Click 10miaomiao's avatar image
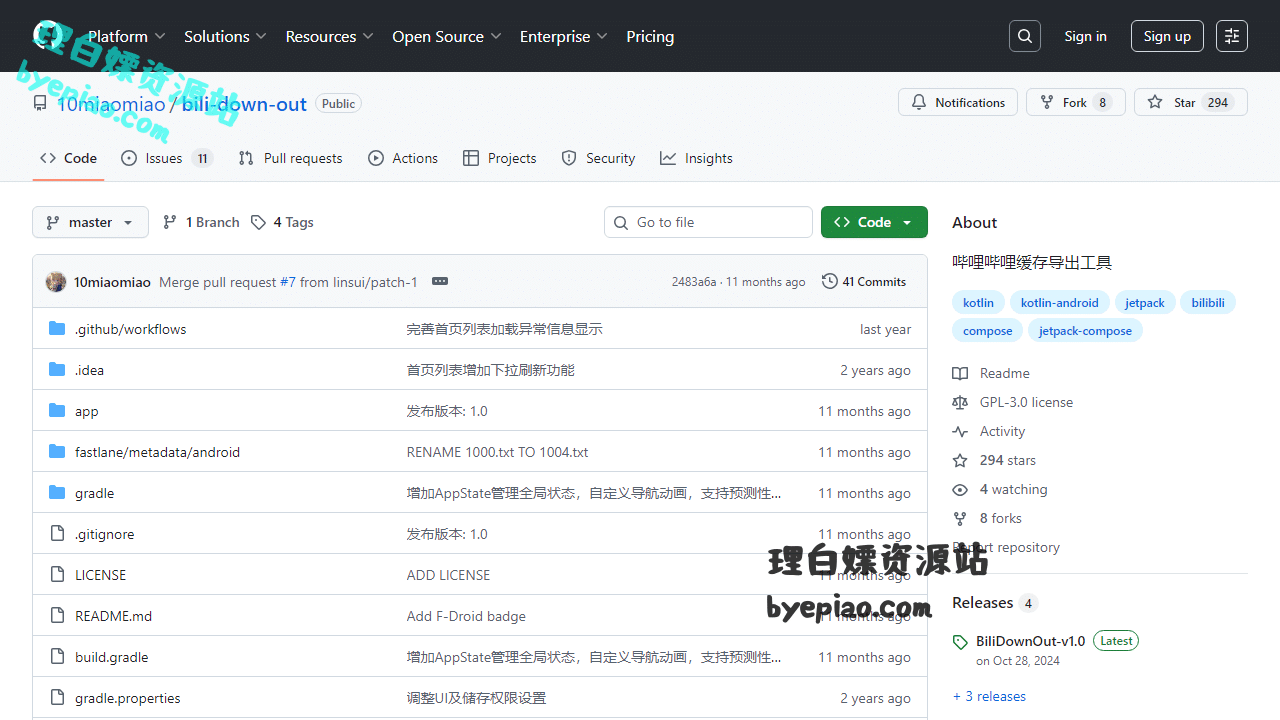The image size is (1280, 720). point(56,282)
